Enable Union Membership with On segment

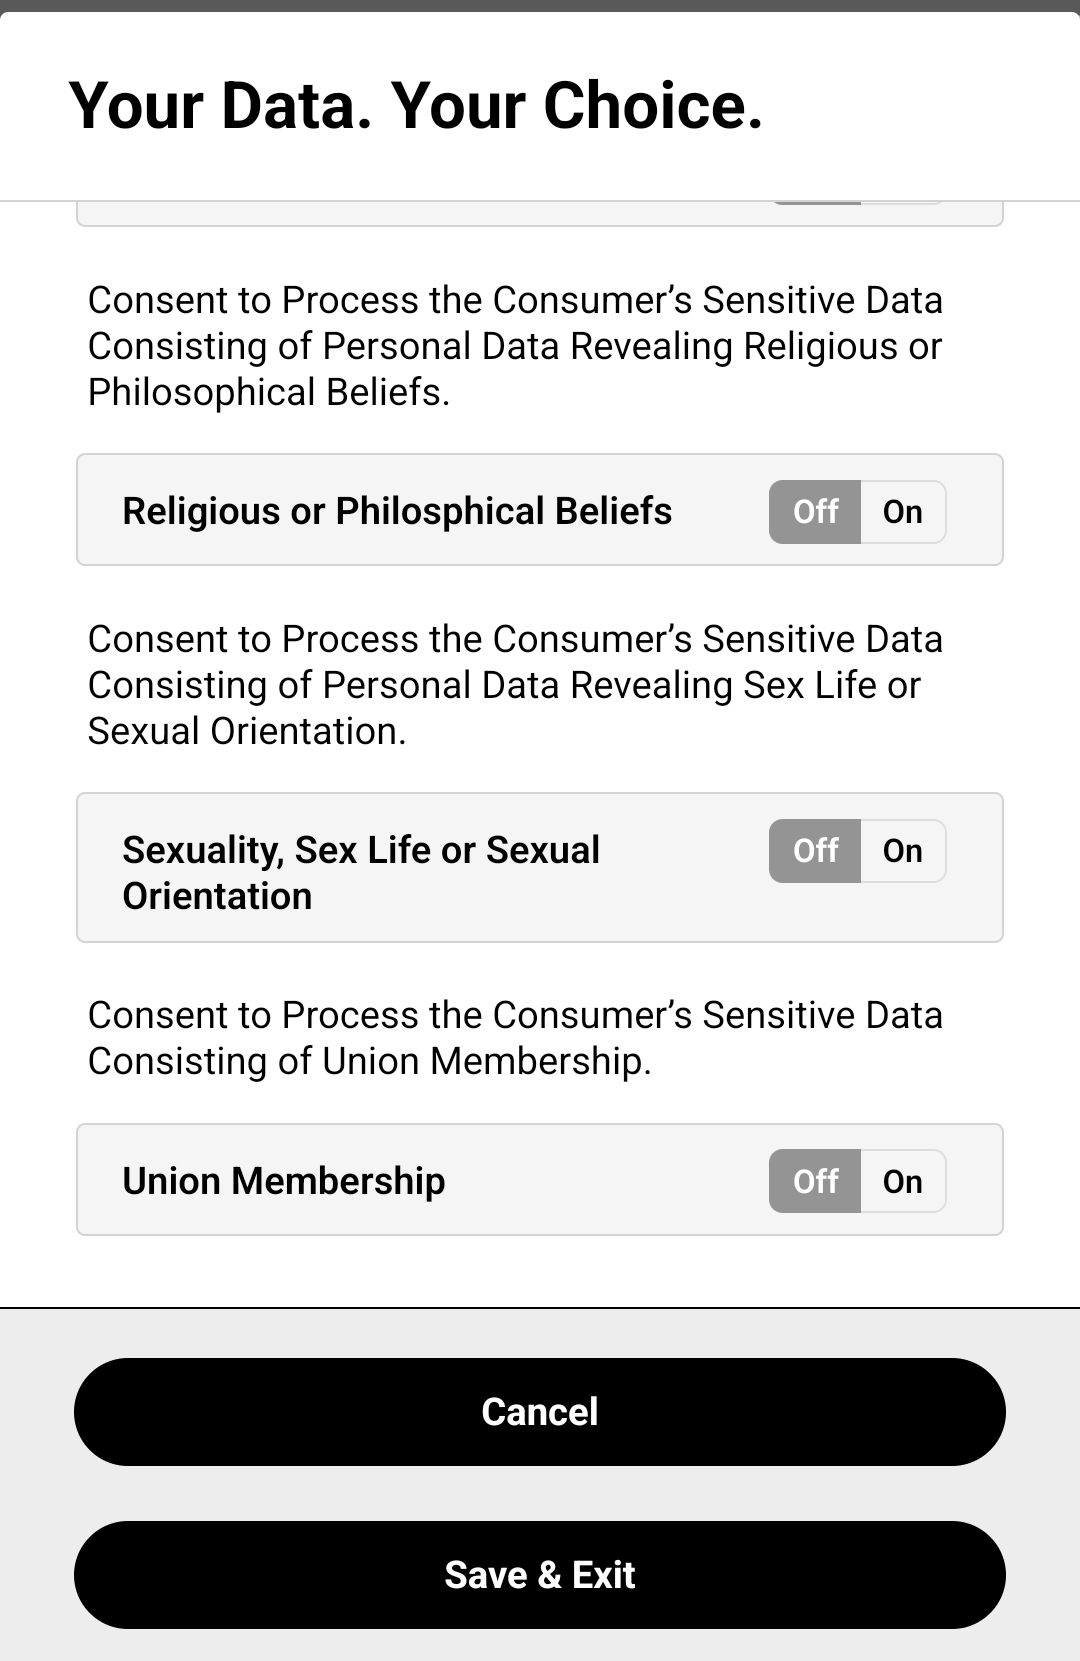(x=903, y=1181)
